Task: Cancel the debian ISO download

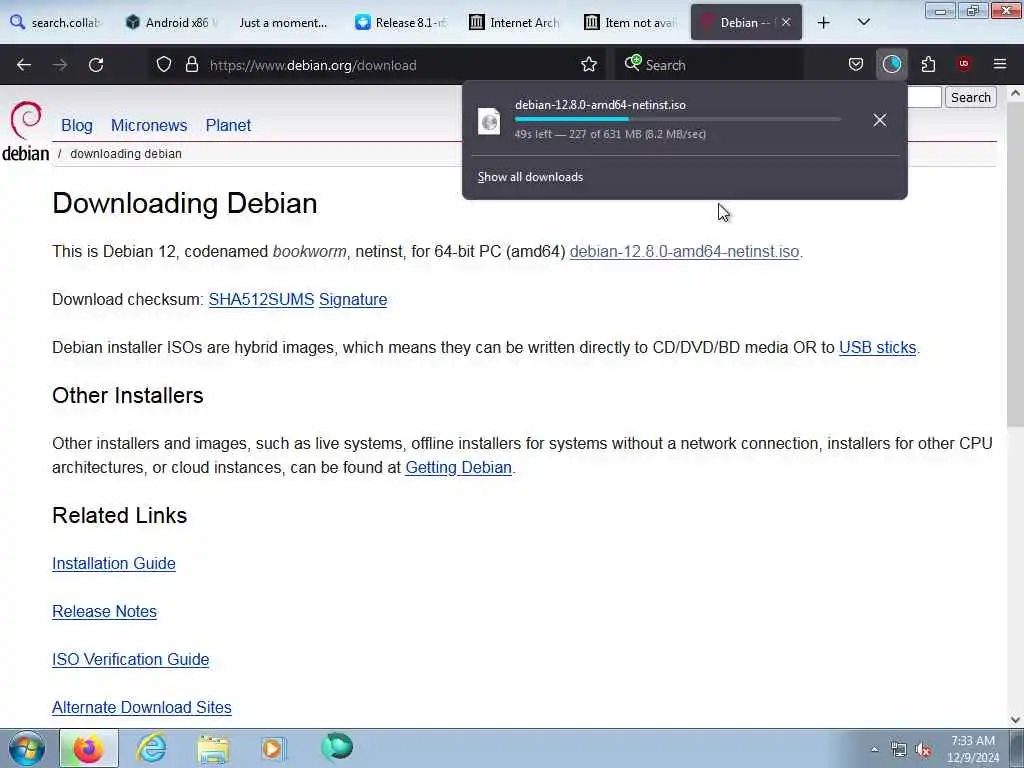Action: [880, 120]
